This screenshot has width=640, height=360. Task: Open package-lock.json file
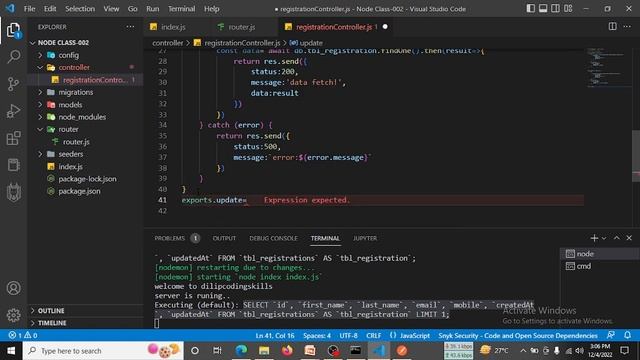click(87, 179)
